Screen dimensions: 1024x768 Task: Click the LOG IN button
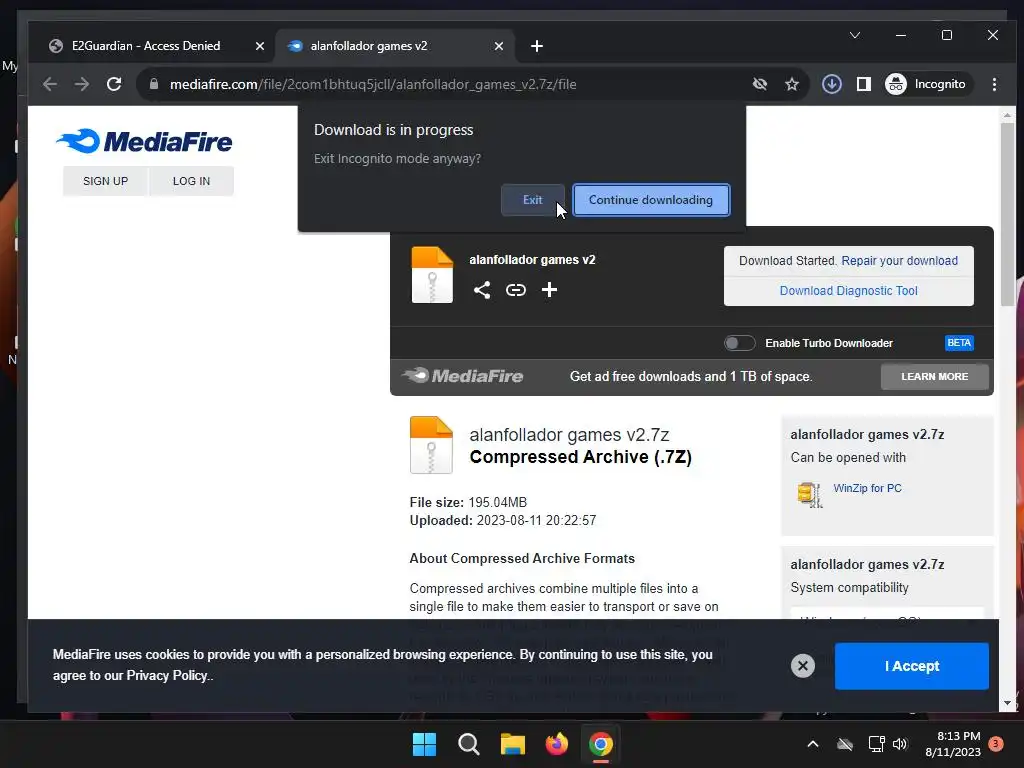[x=191, y=181]
